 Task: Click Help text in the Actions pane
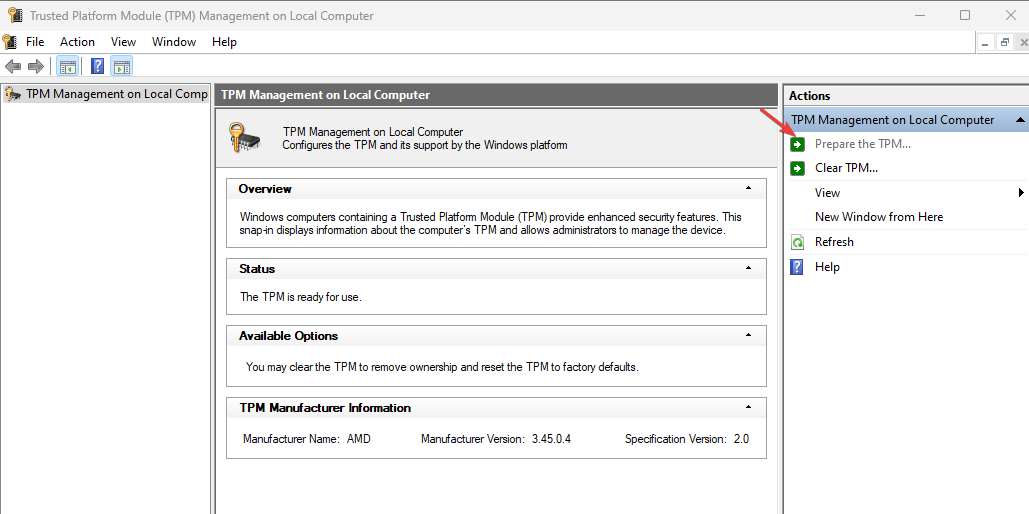(x=827, y=267)
